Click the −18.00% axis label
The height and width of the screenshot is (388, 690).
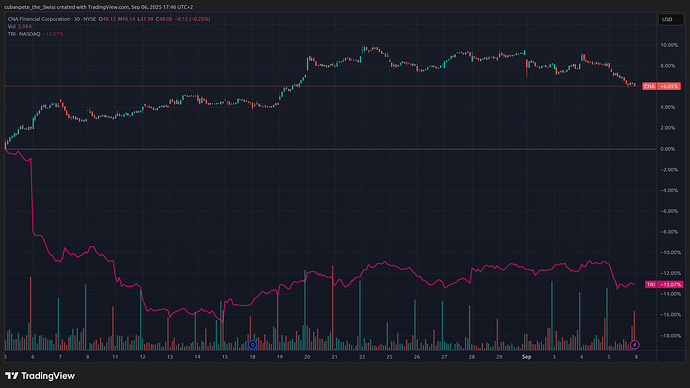670,336
